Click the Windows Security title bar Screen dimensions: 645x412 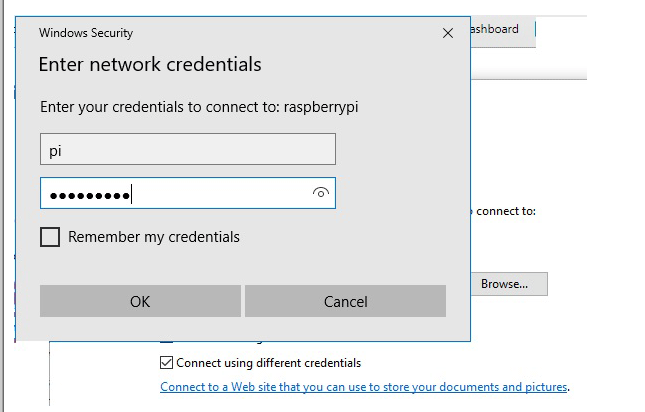coord(200,33)
